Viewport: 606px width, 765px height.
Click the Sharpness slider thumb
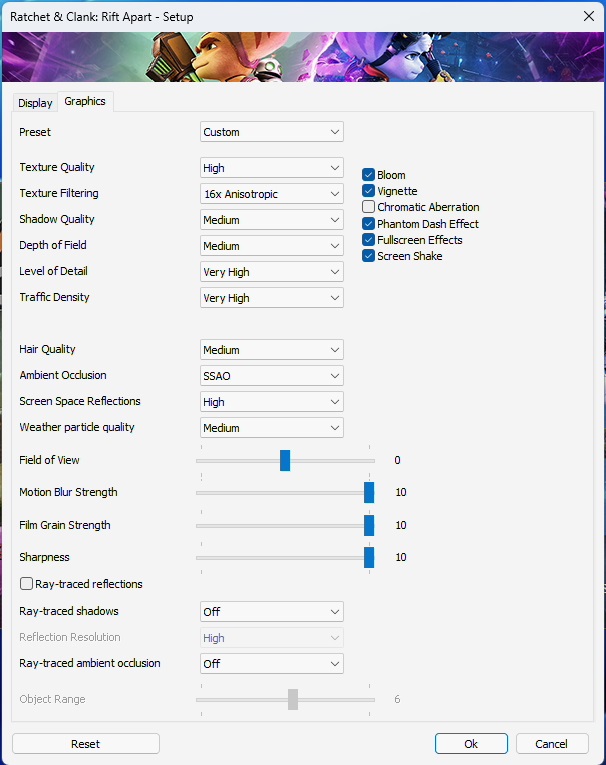pos(369,558)
